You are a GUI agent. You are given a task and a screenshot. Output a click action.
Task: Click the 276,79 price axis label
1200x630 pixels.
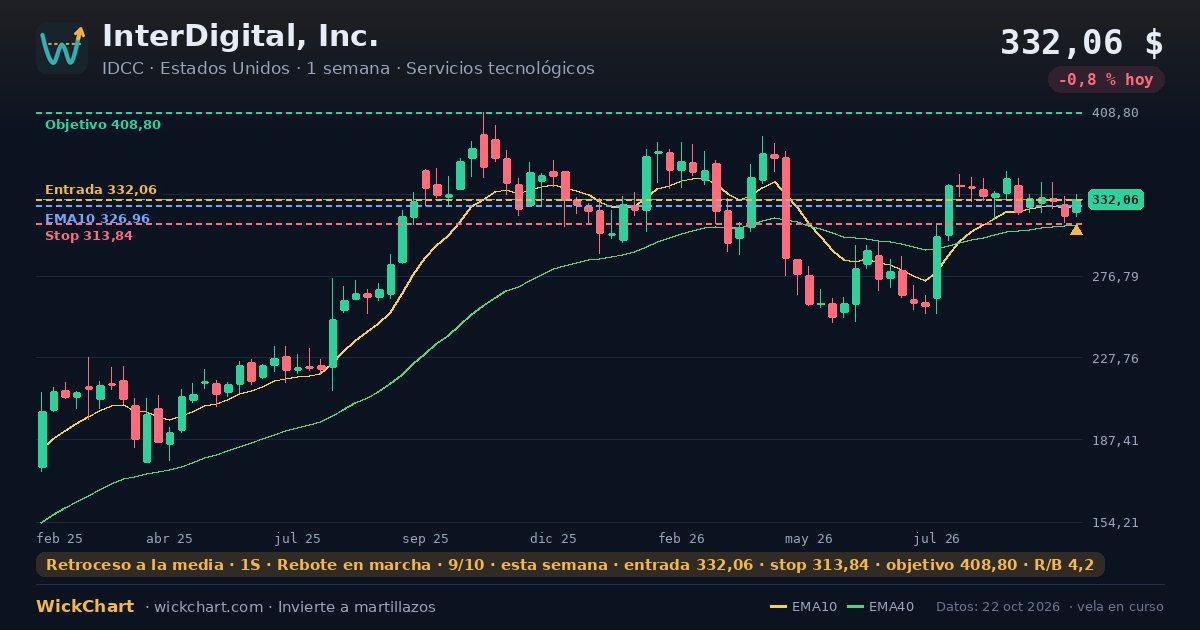tap(1115, 277)
